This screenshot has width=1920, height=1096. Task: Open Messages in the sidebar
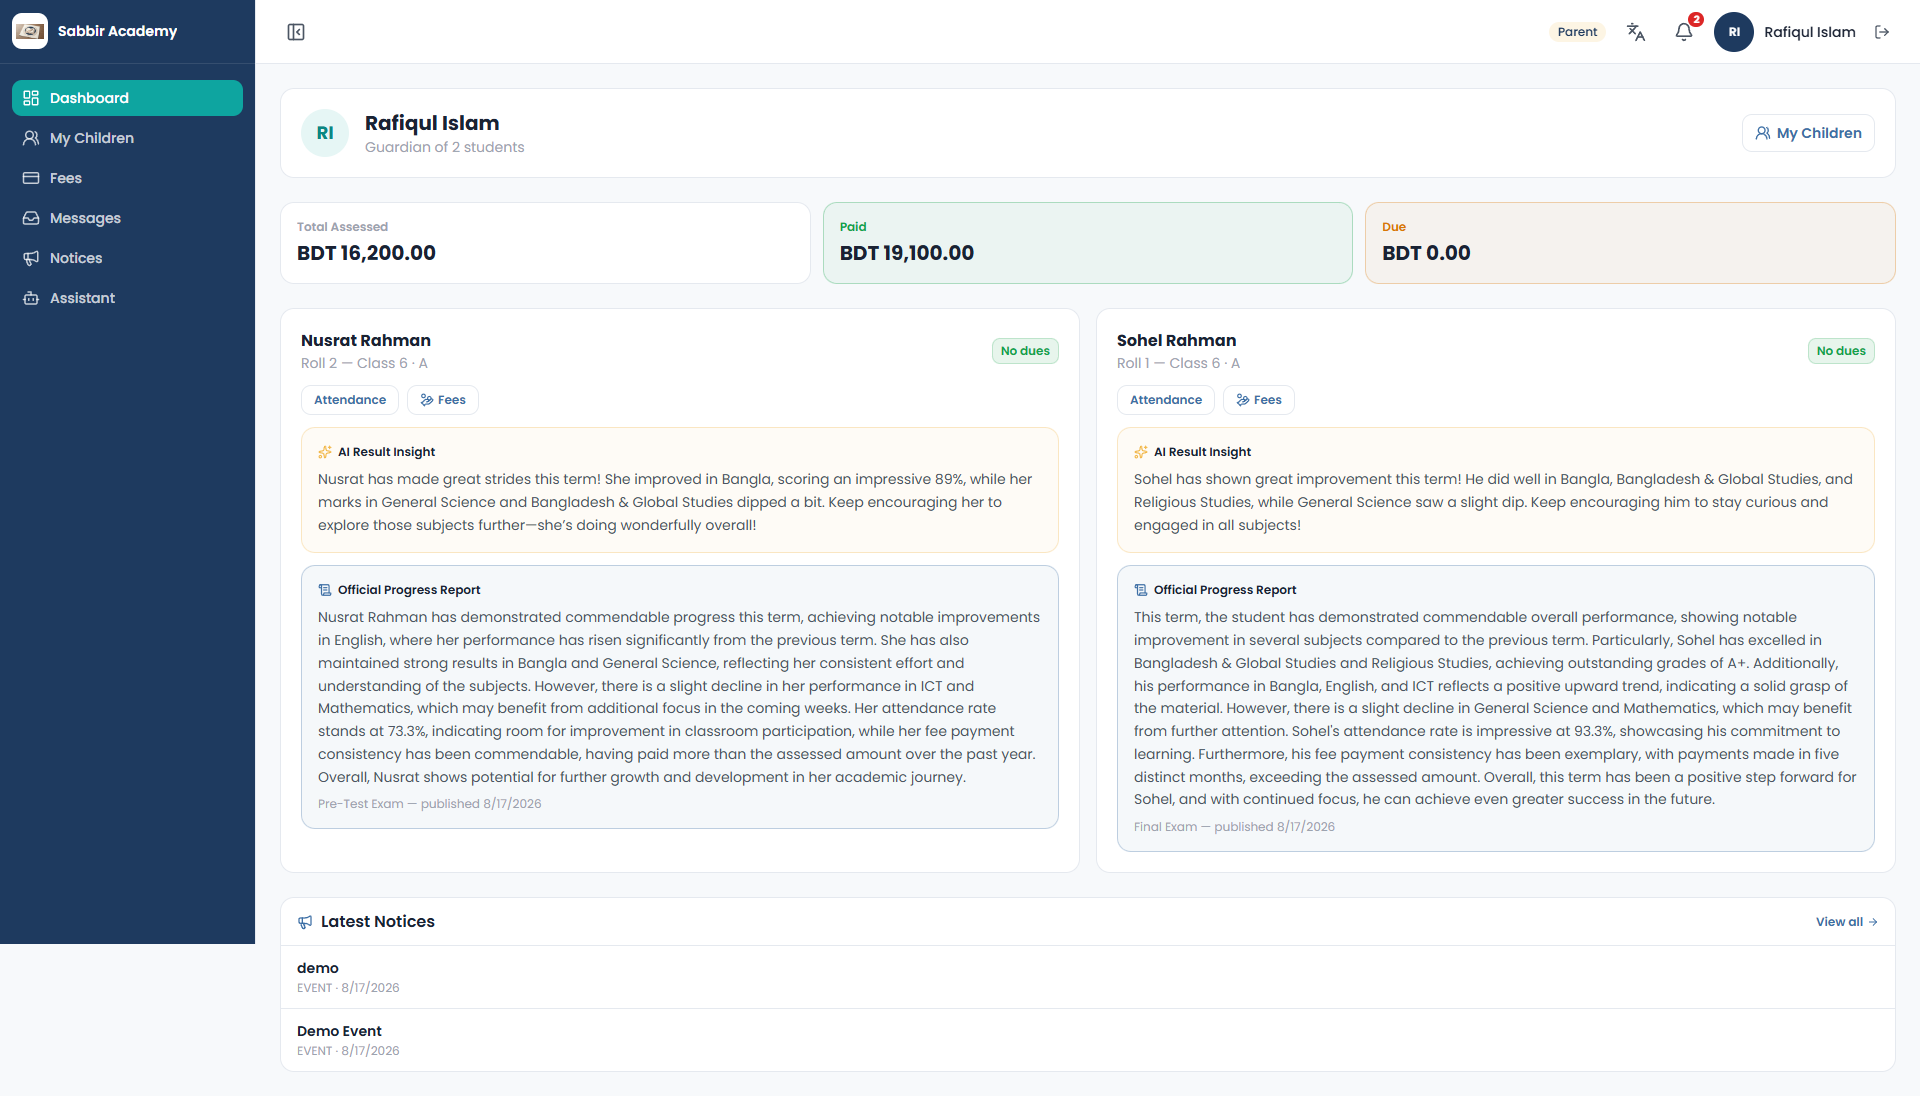[127, 218]
